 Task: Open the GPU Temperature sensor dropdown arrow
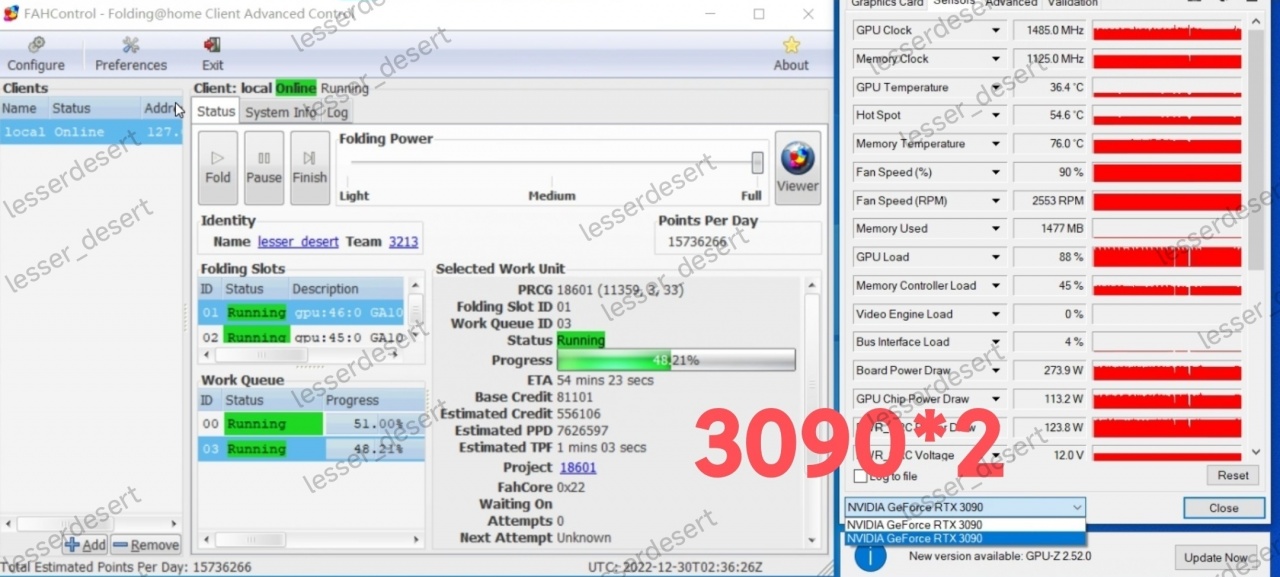click(x=996, y=88)
